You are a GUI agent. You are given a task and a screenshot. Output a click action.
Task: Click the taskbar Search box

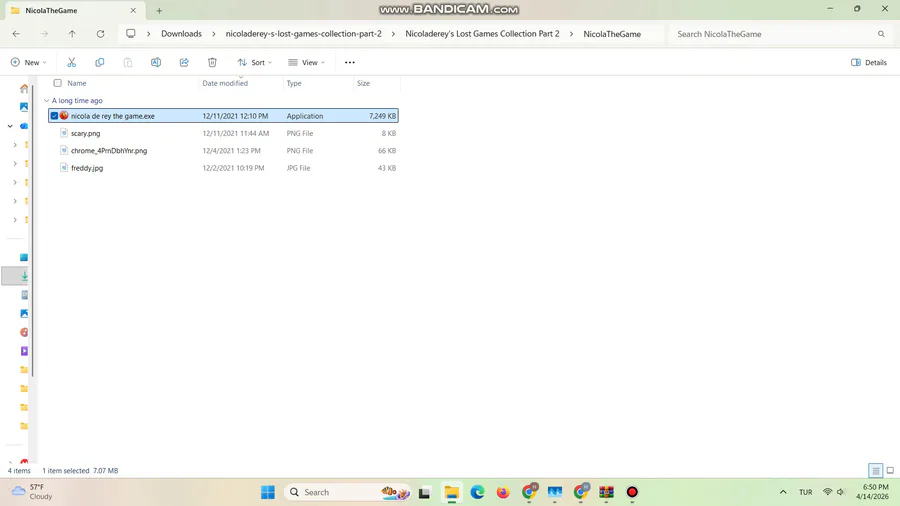[x=347, y=492]
